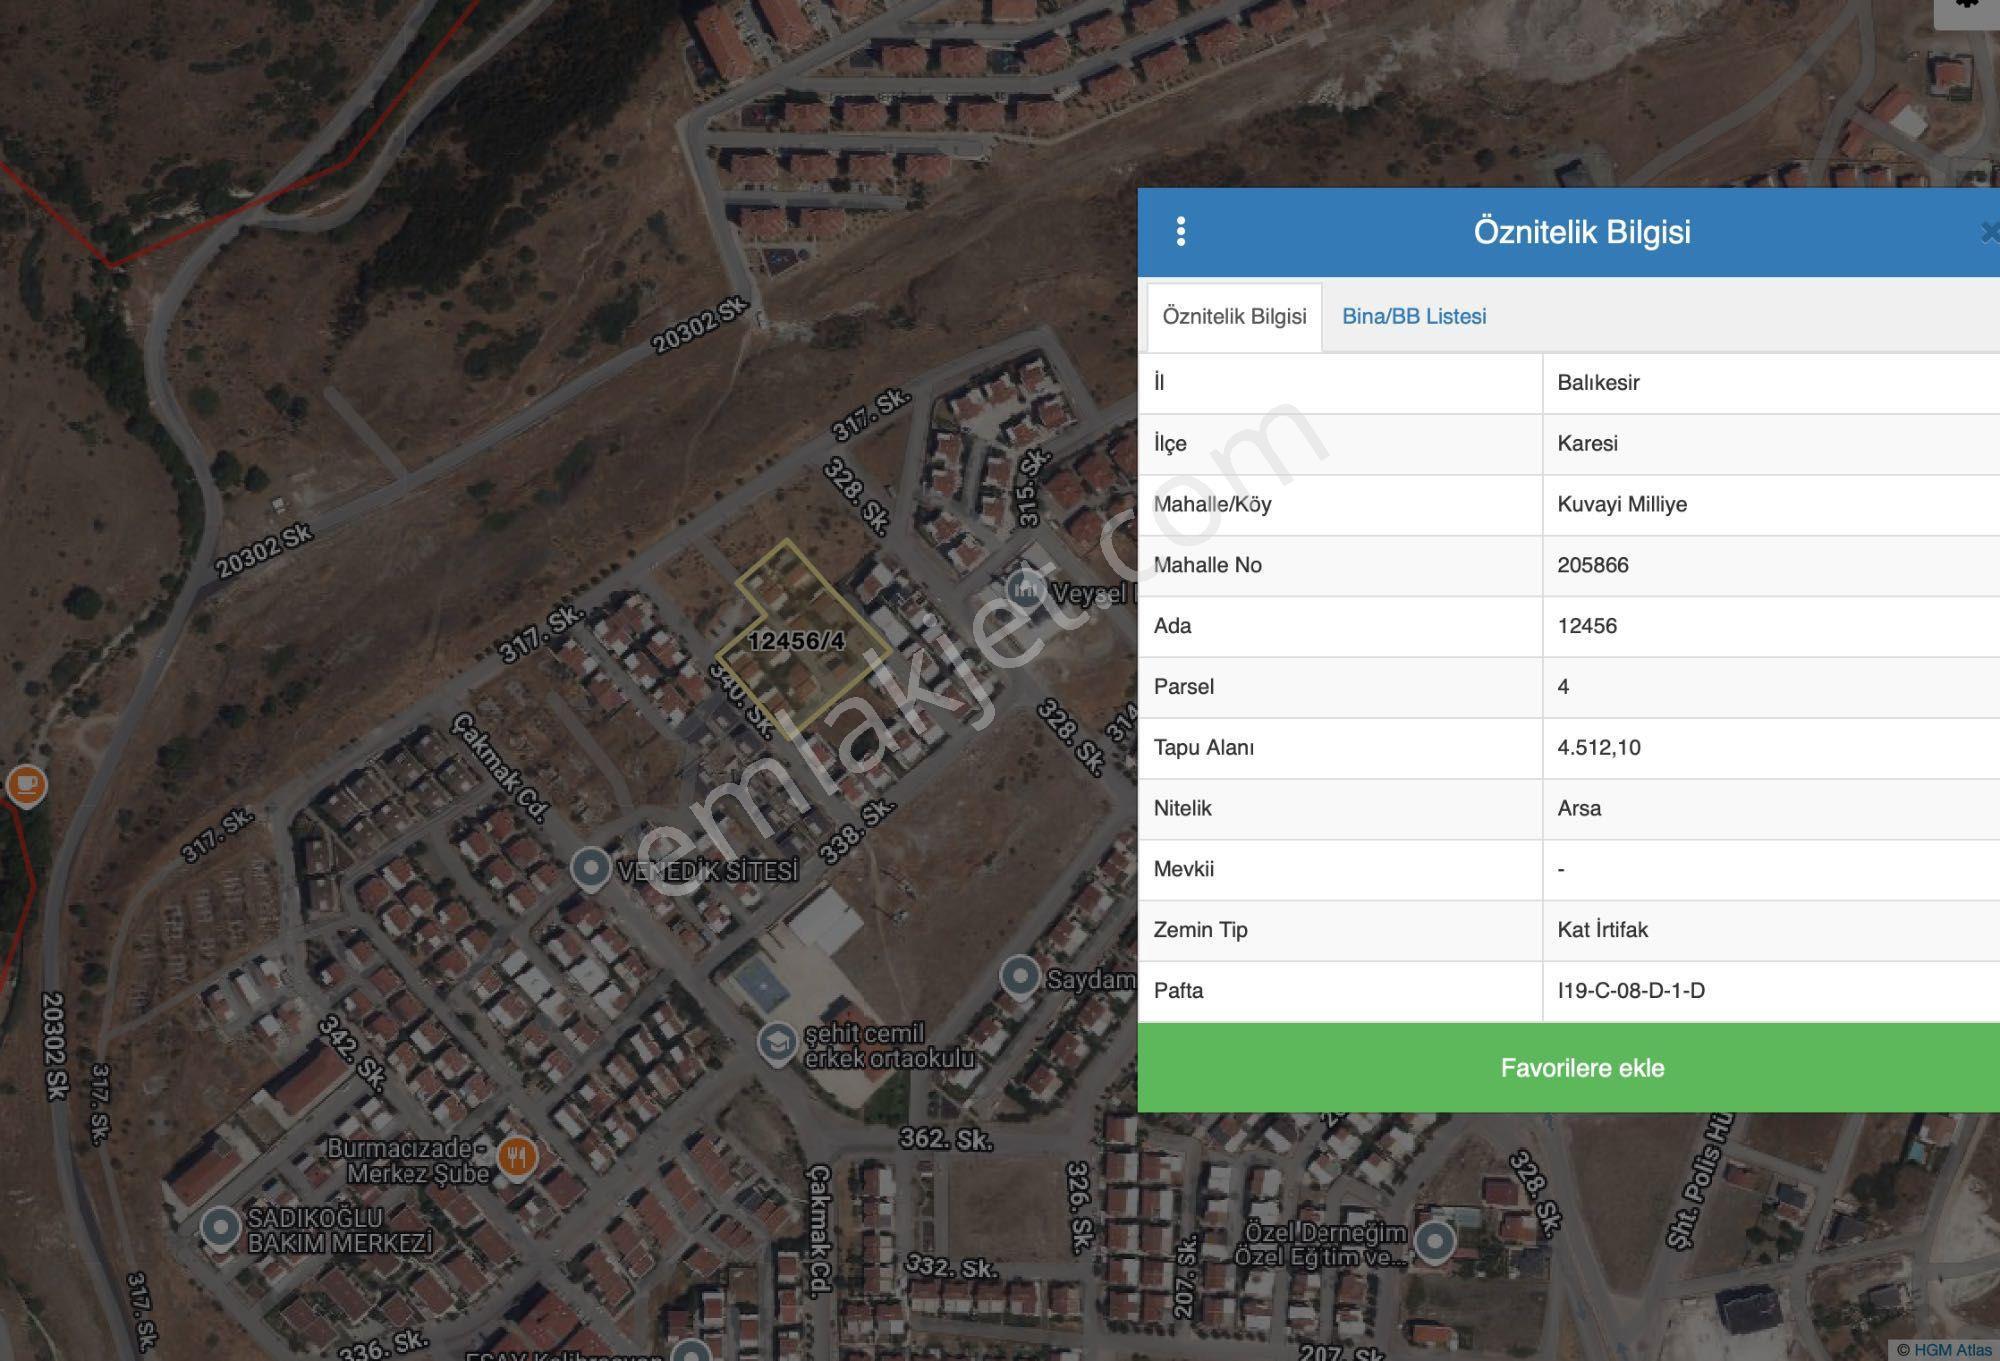Click the ESAY Kalibrasyon pin at bottom
The image size is (2000, 1361).
point(690,1352)
